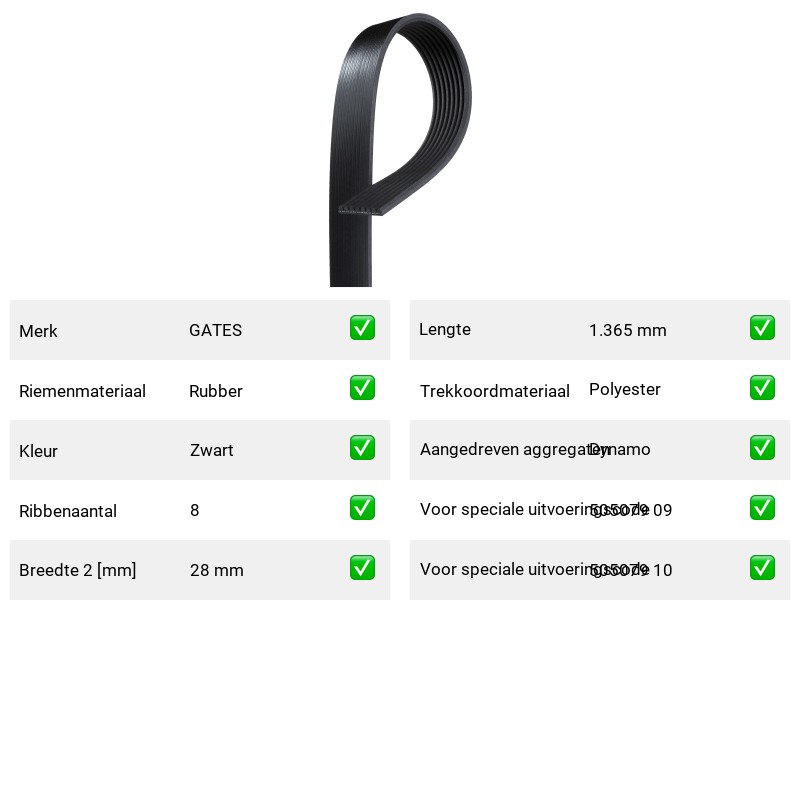This screenshot has width=800, height=800.
Task: Click the checkmark beside Polyester
Action: click(x=762, y=388)
